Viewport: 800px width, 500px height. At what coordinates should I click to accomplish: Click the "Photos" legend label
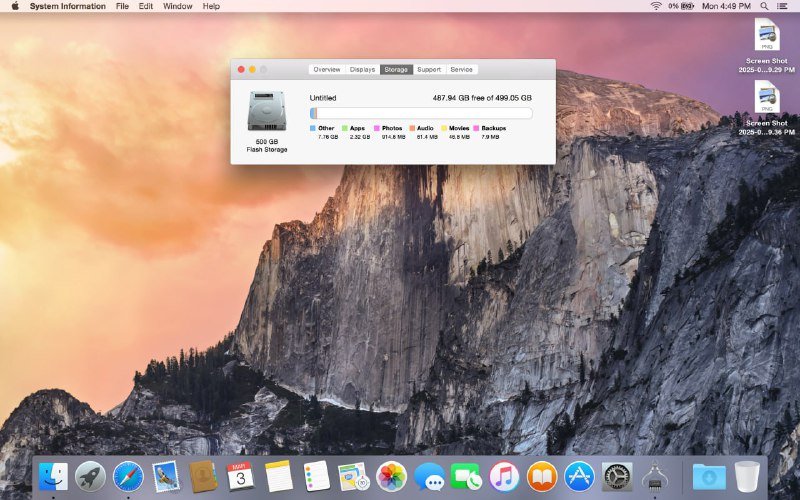click(392, 129)
